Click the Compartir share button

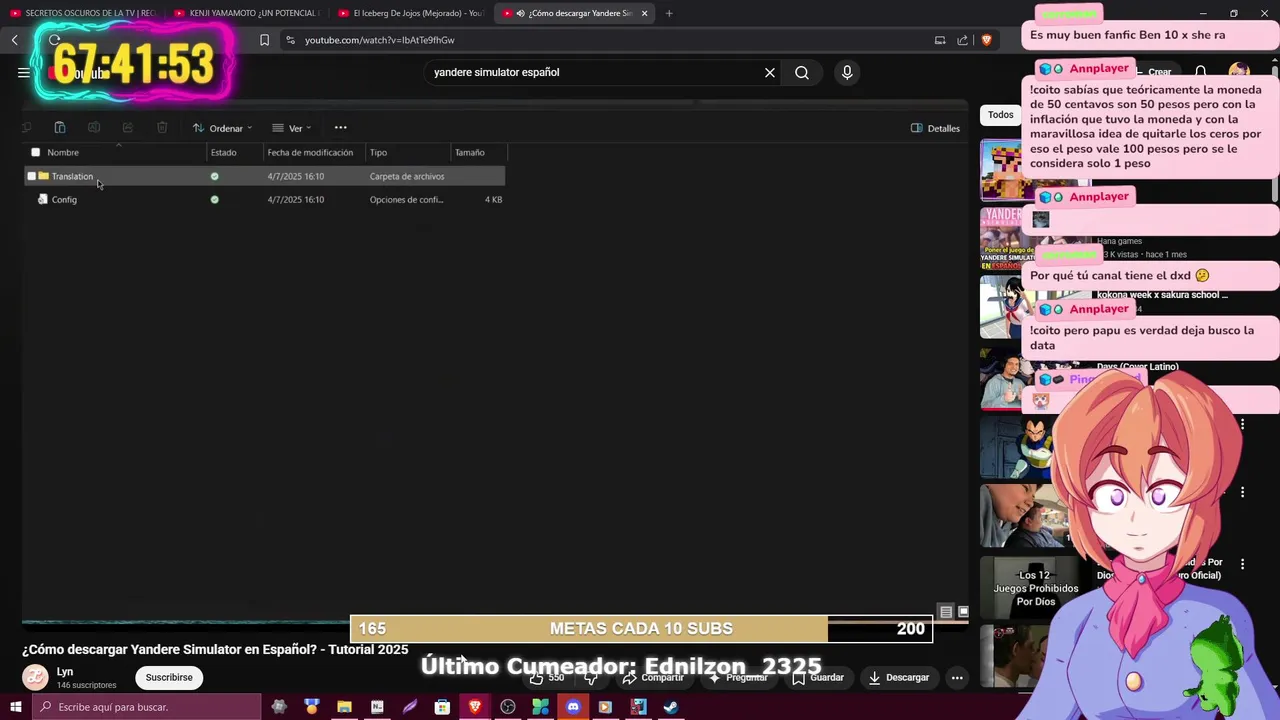(653, 678)
